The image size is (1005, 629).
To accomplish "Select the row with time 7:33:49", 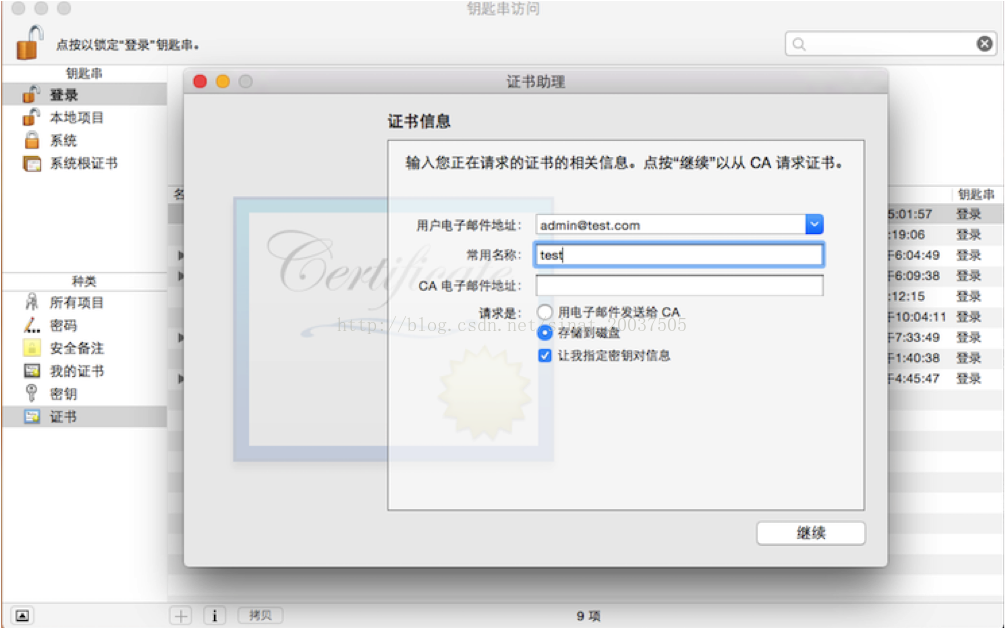I will [945, 337].
